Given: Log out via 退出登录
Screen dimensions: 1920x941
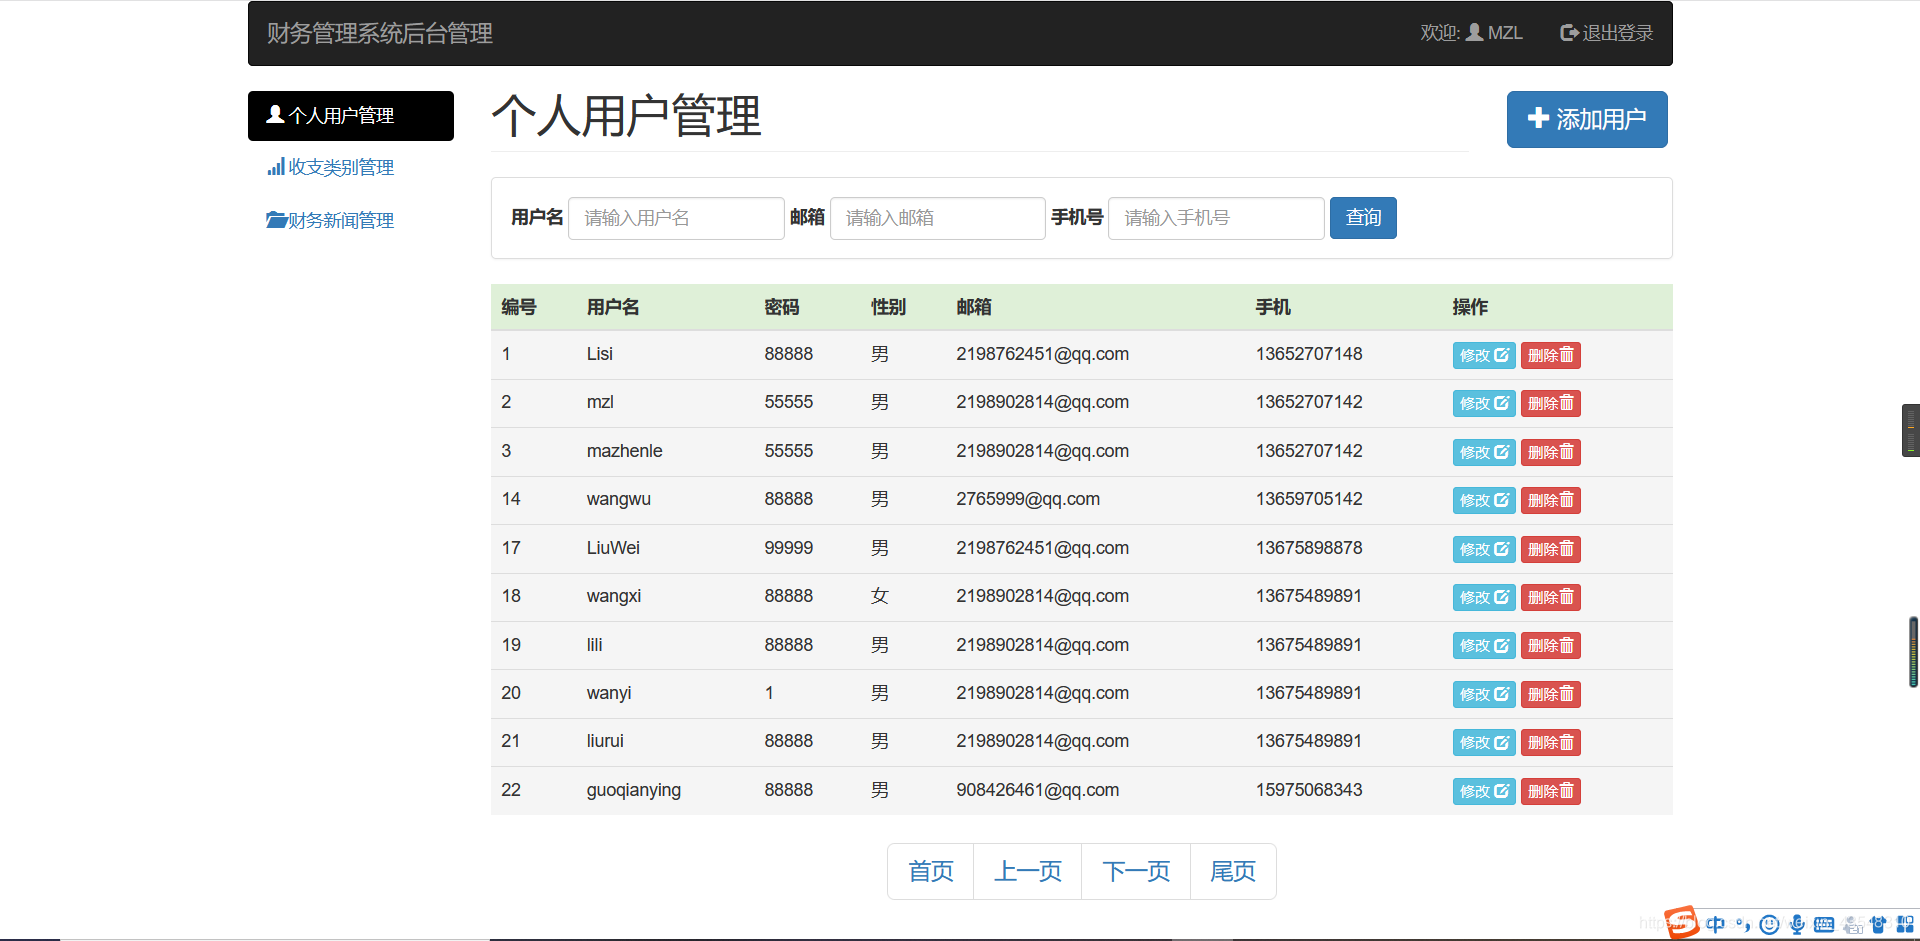Looking at the screenshot, I should 1606,33.
